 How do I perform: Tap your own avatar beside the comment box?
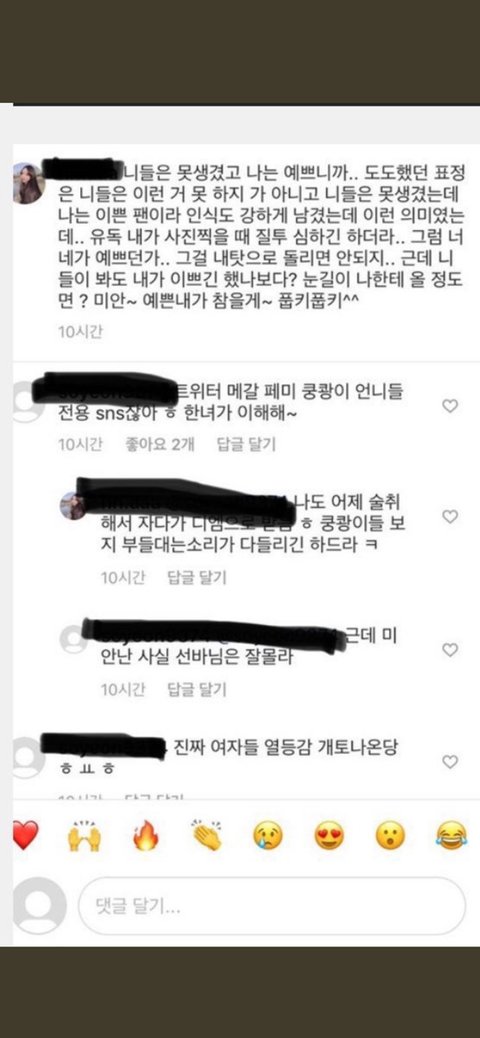(40, 906)
